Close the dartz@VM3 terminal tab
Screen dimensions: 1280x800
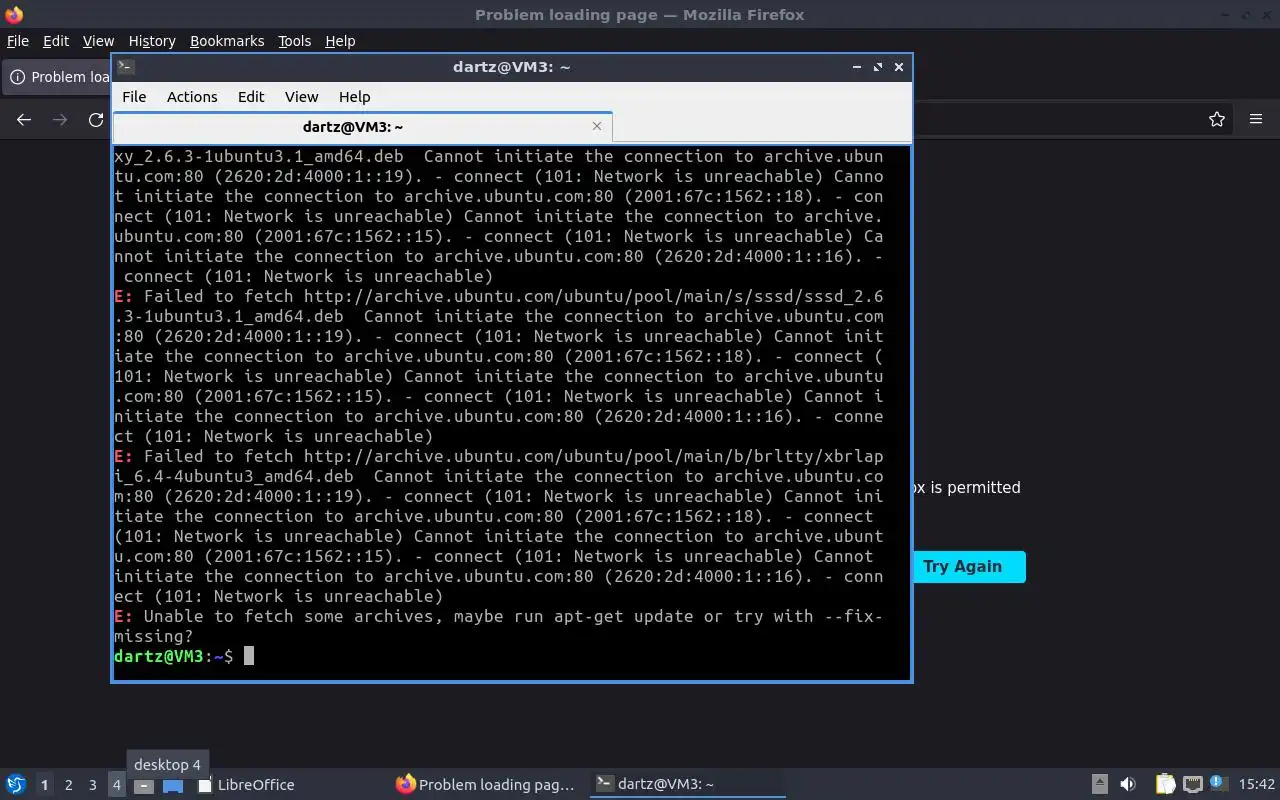(x=597, y=126)
